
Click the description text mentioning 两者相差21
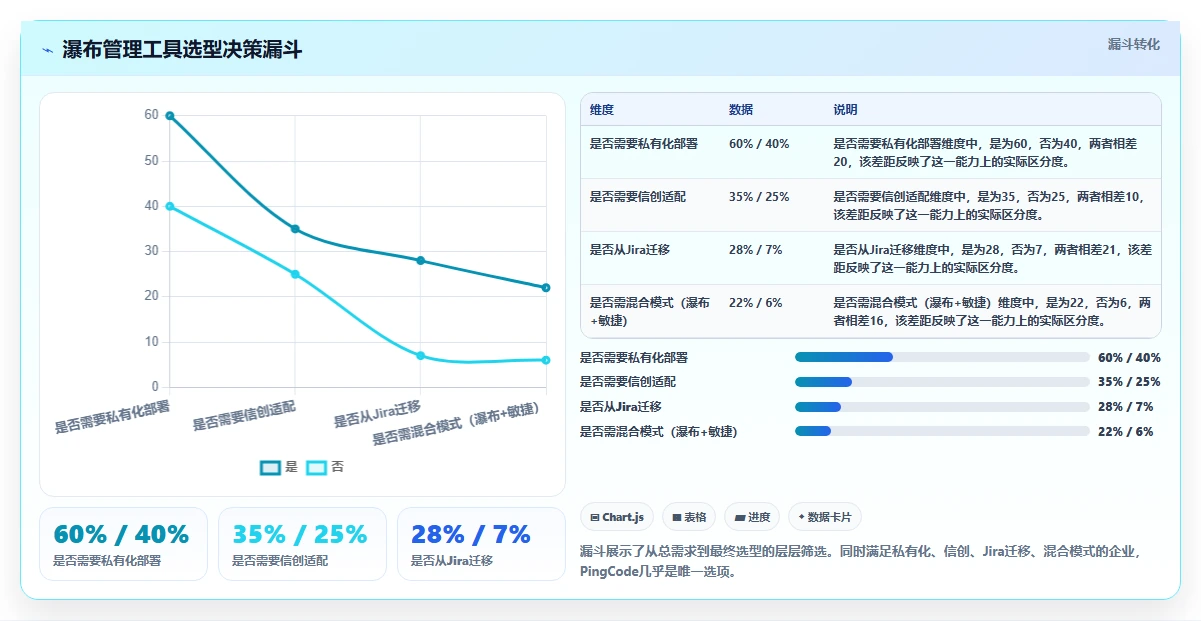coord(992,258)
